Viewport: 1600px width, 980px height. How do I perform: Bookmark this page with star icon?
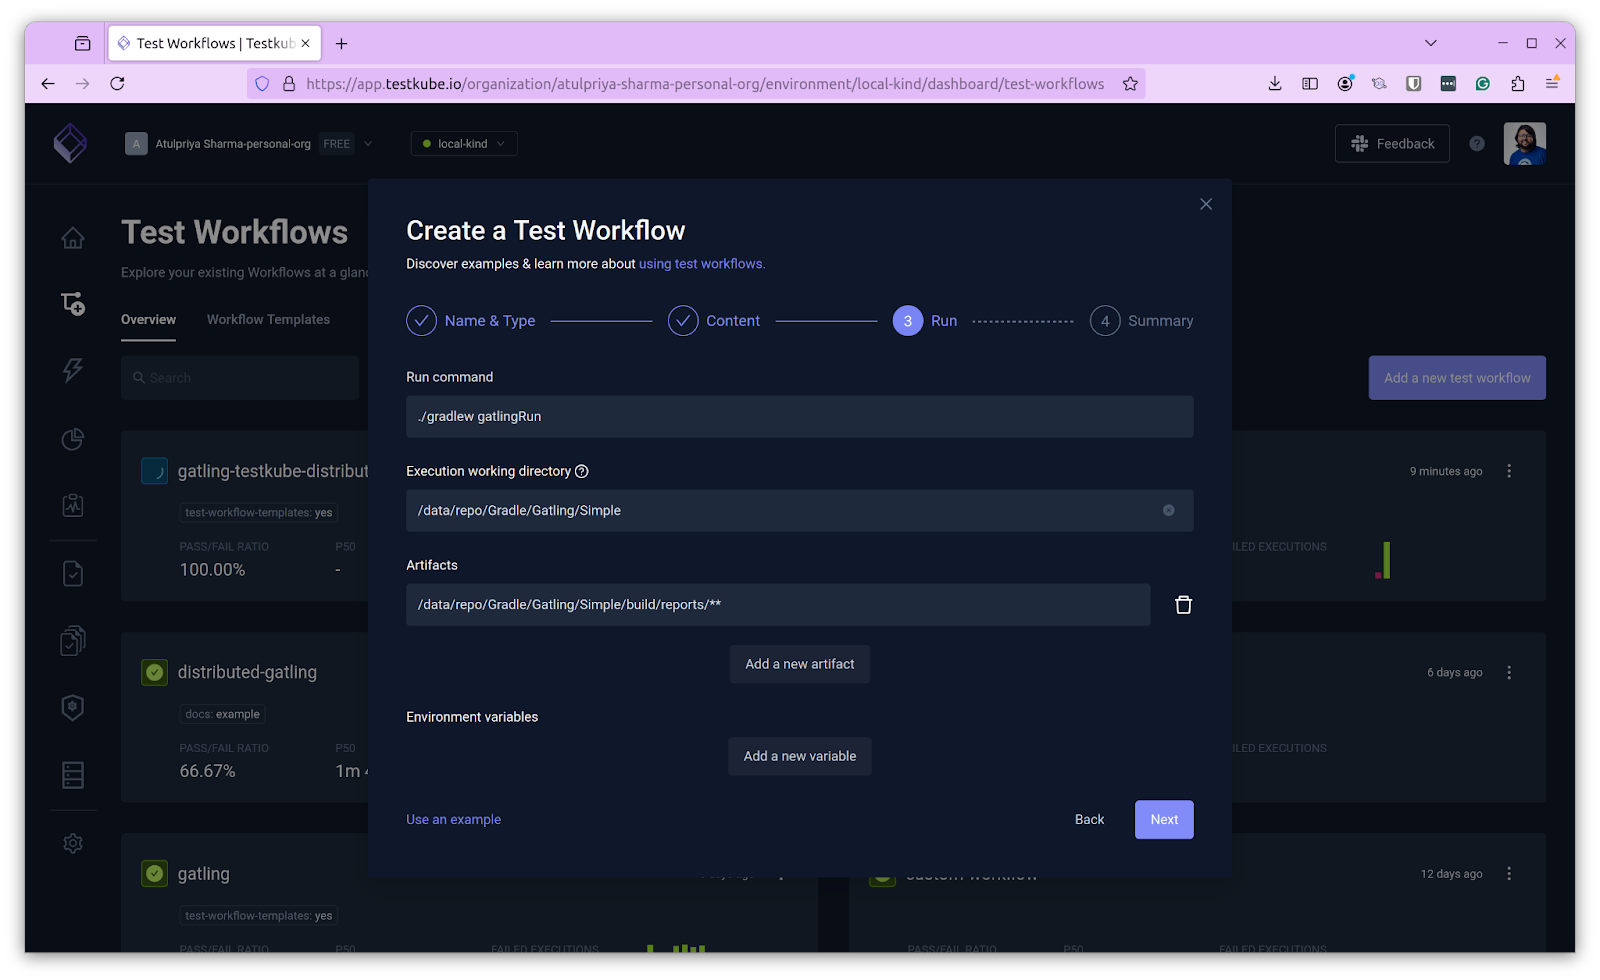(1130, 84)
